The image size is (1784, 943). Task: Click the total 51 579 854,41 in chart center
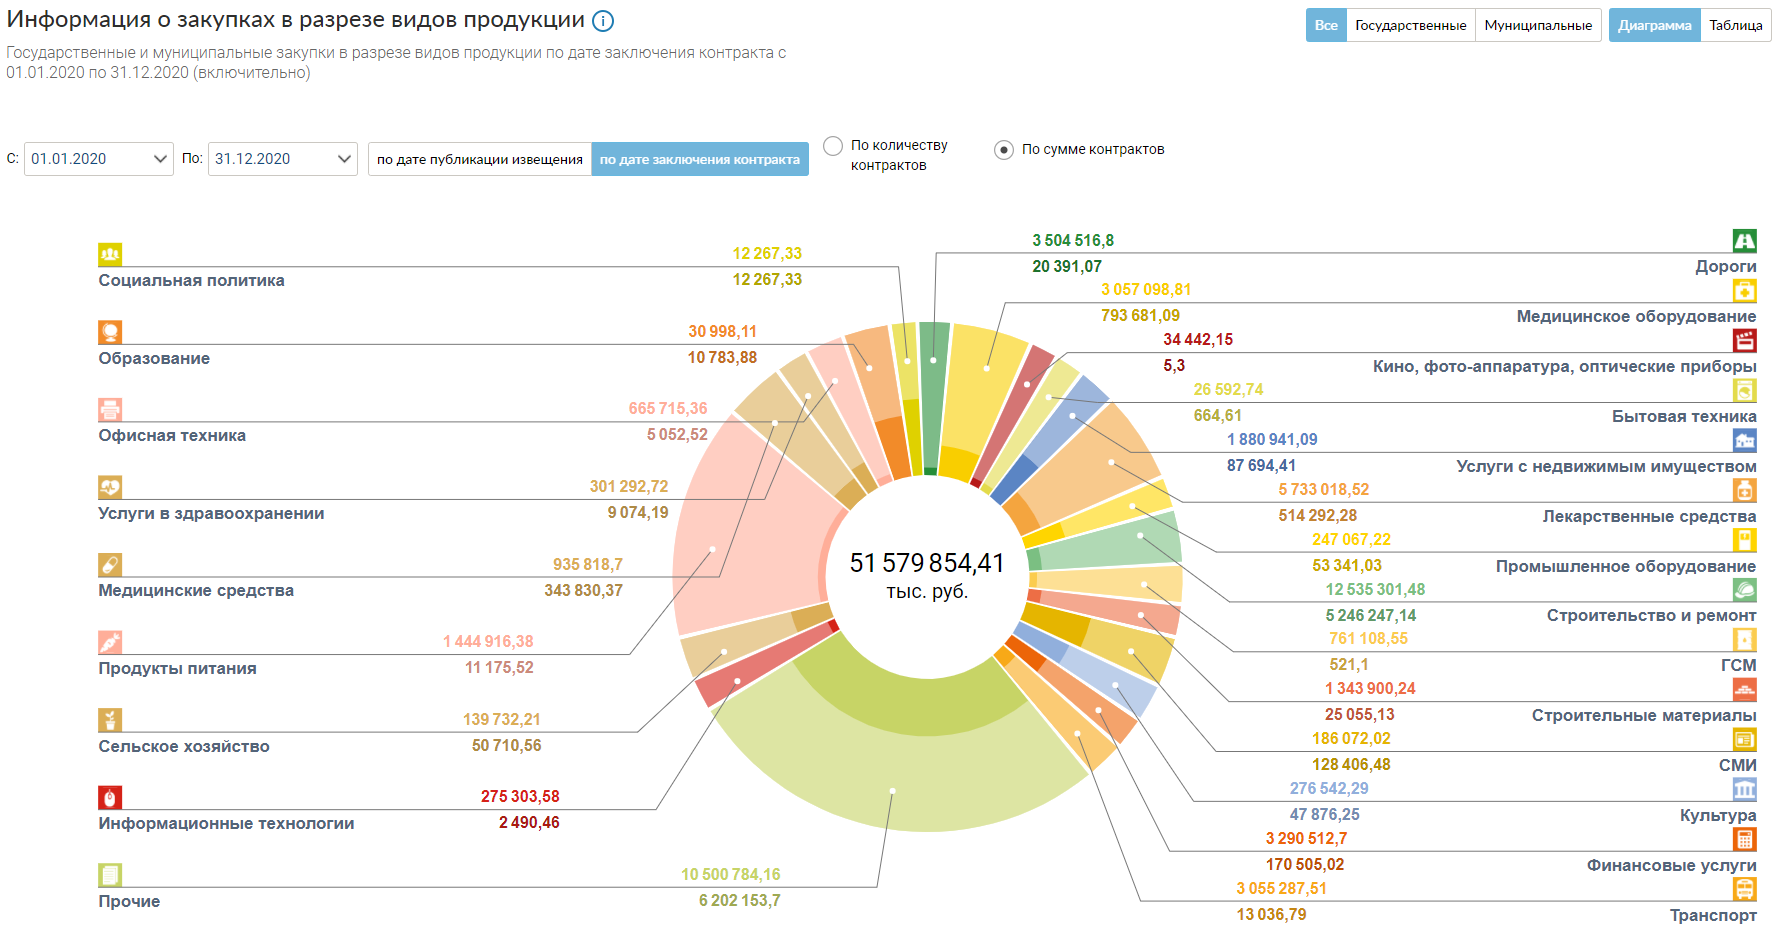pos(927,563)
